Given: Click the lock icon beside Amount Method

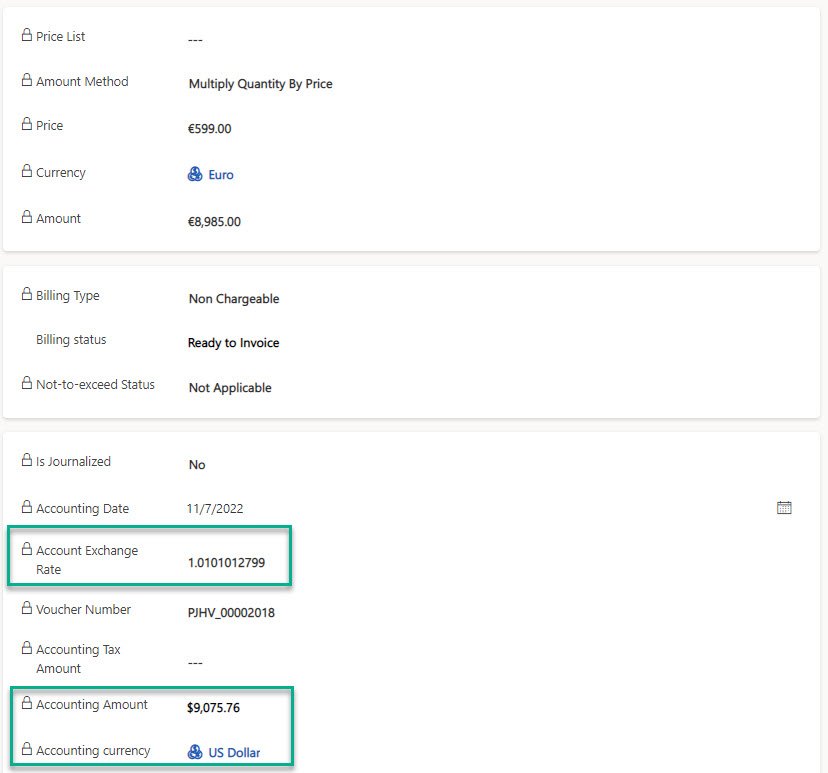Looking at the screenshot, I should pyautogui.click(x=27, y=81).
